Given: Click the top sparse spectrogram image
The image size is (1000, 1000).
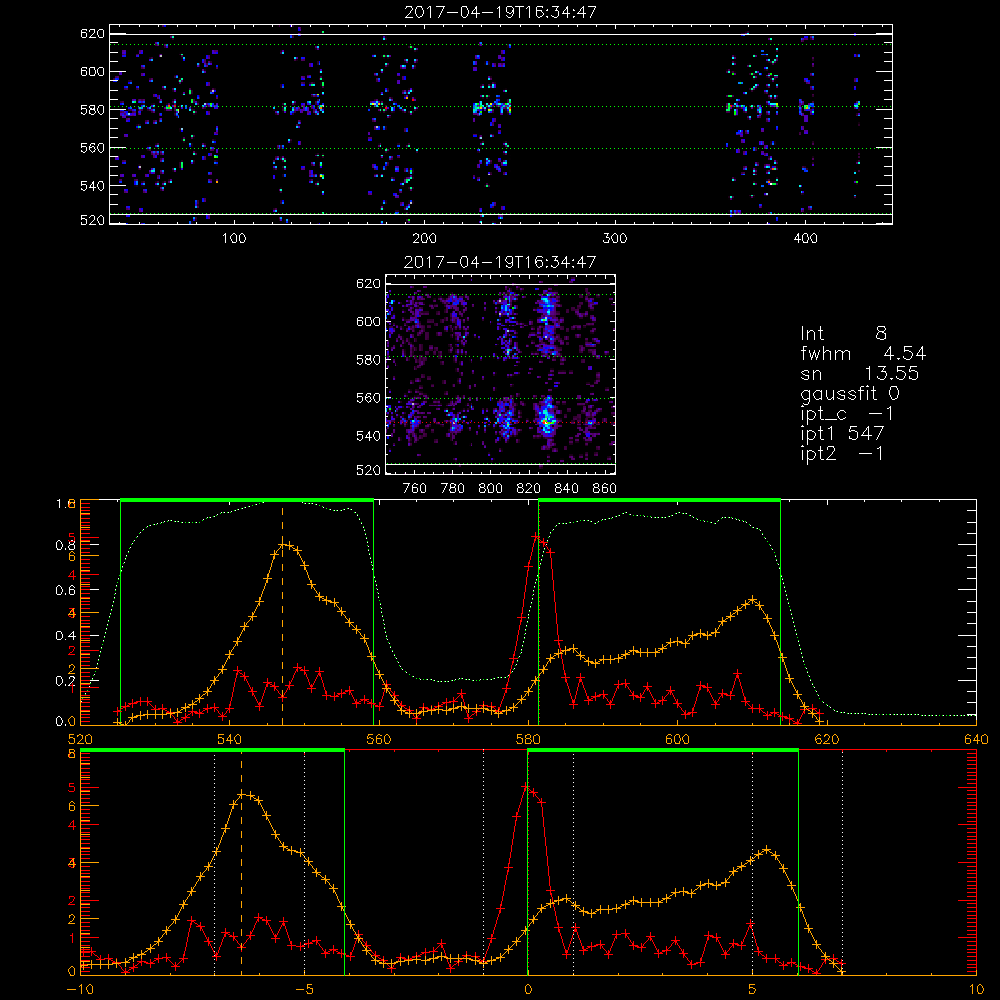Looking at the screenshot, I should [501, 124].
